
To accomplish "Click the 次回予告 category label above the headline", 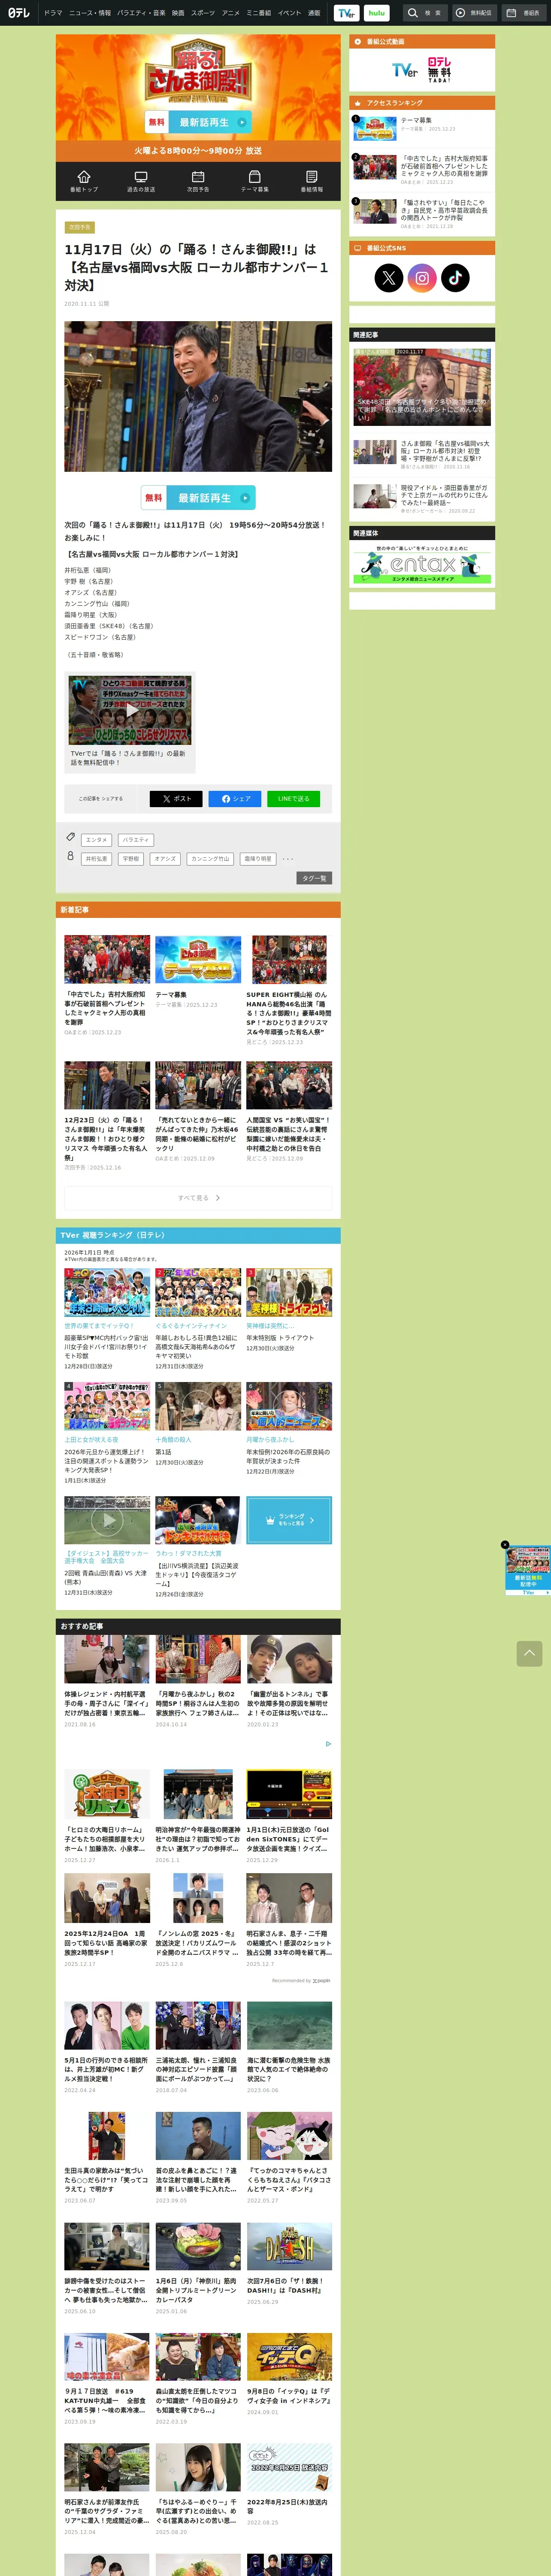I will pos(79,227).
